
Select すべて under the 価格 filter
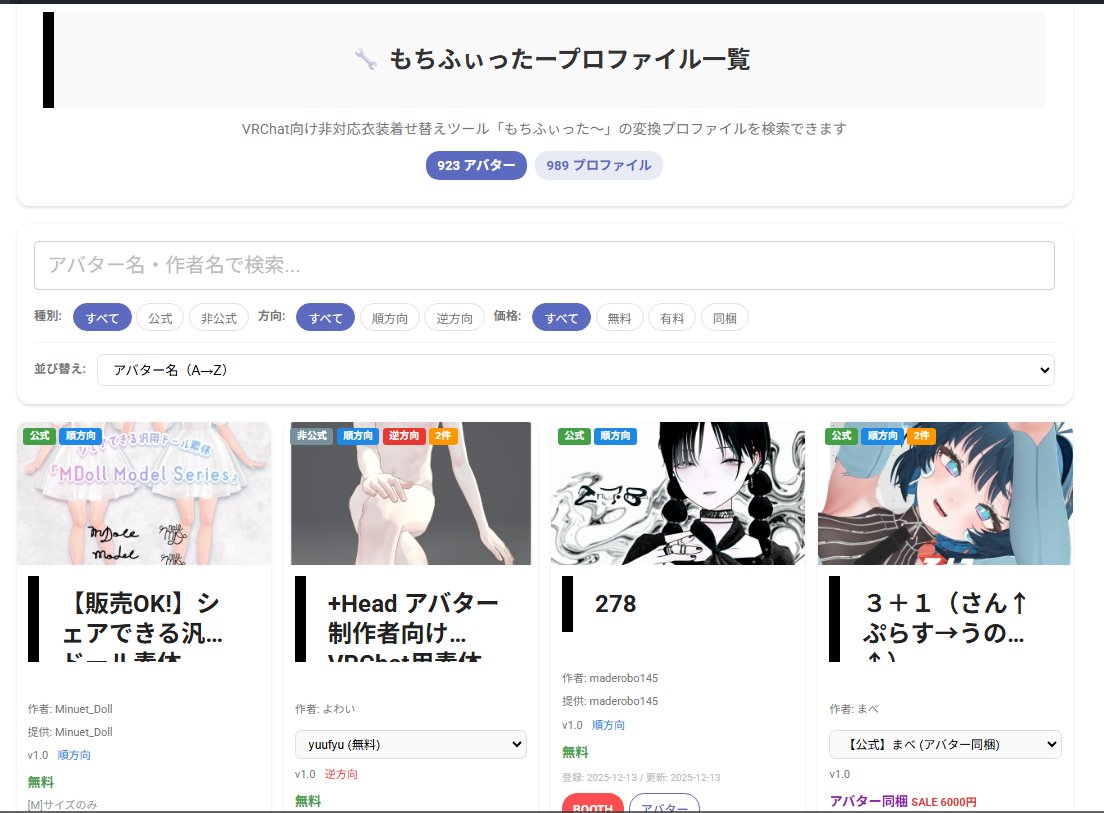point(561,317)
